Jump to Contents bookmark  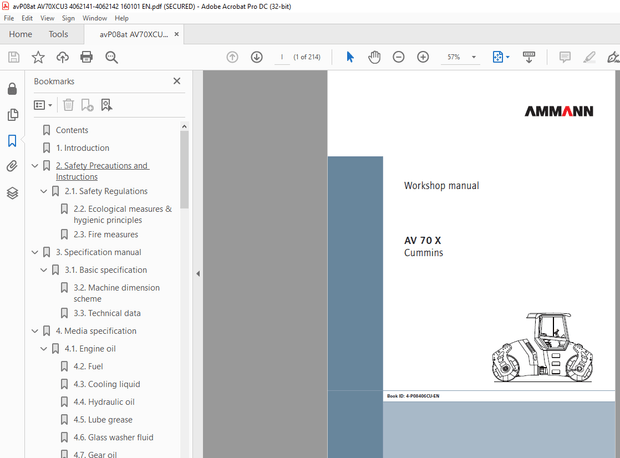[x=72, y=130]
